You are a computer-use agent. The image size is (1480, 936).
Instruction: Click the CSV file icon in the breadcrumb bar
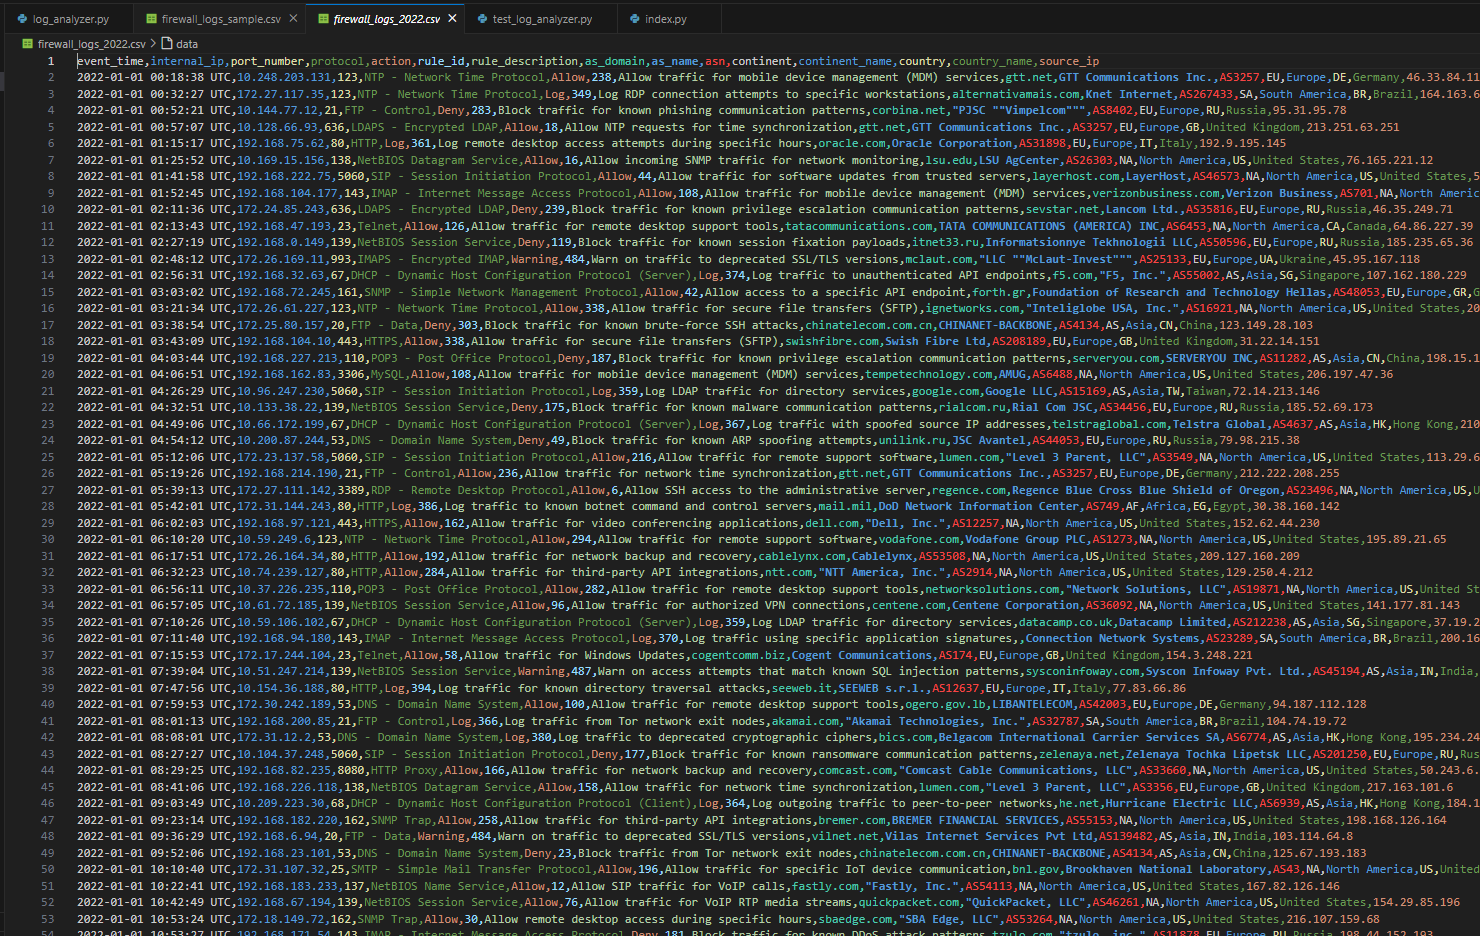26,44
